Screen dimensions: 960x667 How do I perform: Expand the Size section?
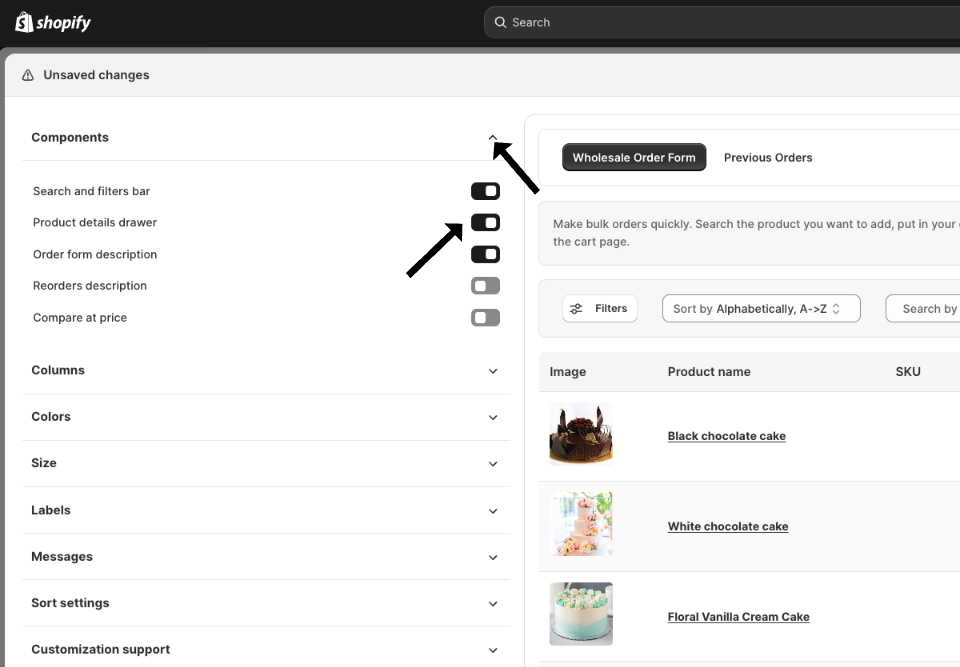(x=492, y=464)
